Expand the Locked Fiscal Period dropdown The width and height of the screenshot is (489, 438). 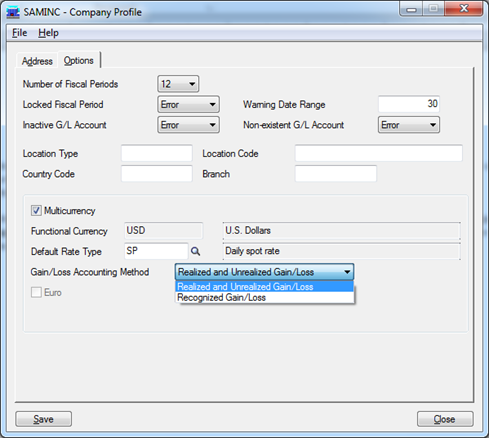tap(188, 105)
